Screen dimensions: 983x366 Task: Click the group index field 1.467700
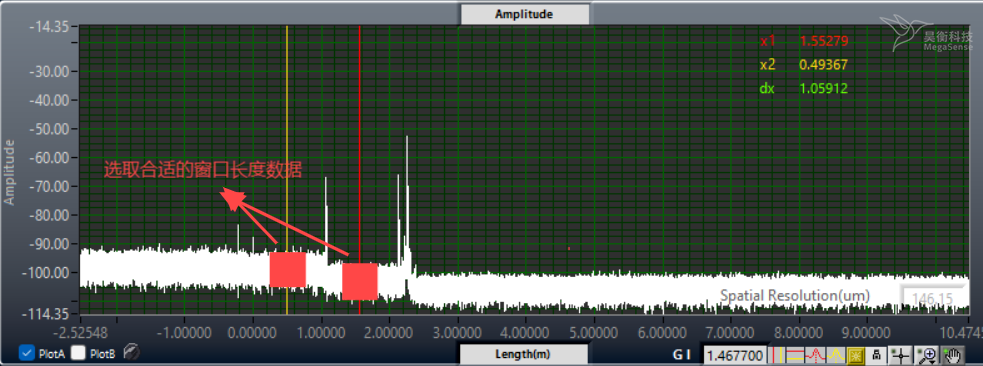(x=735, y=356)
